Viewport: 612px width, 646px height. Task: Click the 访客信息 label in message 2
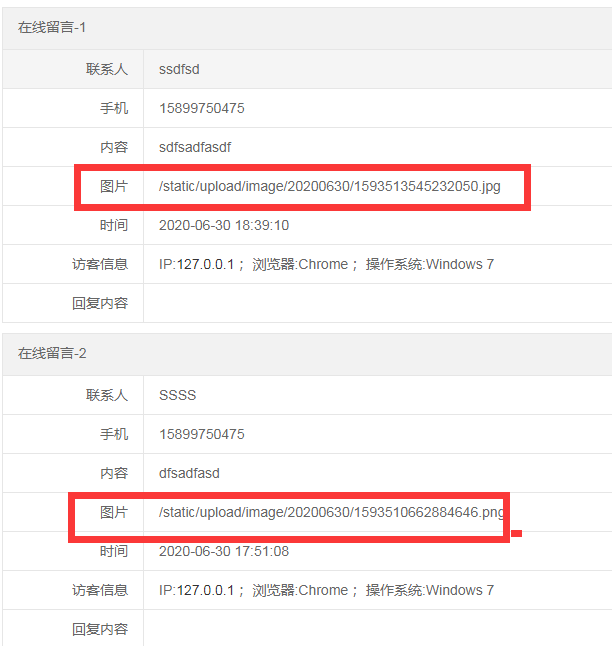[100, 590]
